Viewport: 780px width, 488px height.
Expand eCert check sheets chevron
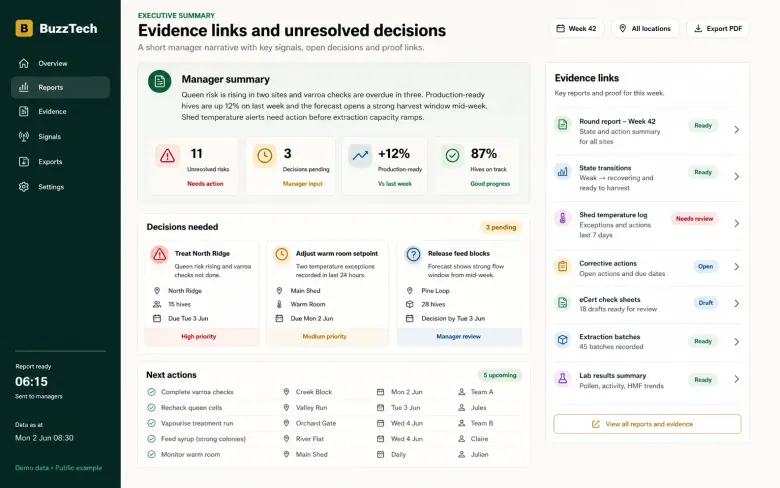pyautogui.click(x=737, y=303)
